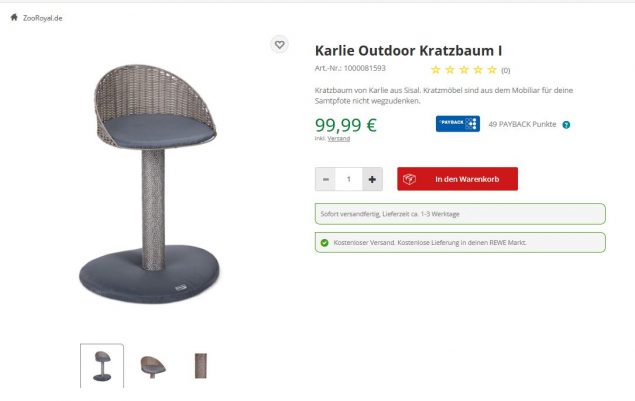Open the ZooRoyal.de breadcrumb link
The image size is (635, 401).
(x=43, y=18)
